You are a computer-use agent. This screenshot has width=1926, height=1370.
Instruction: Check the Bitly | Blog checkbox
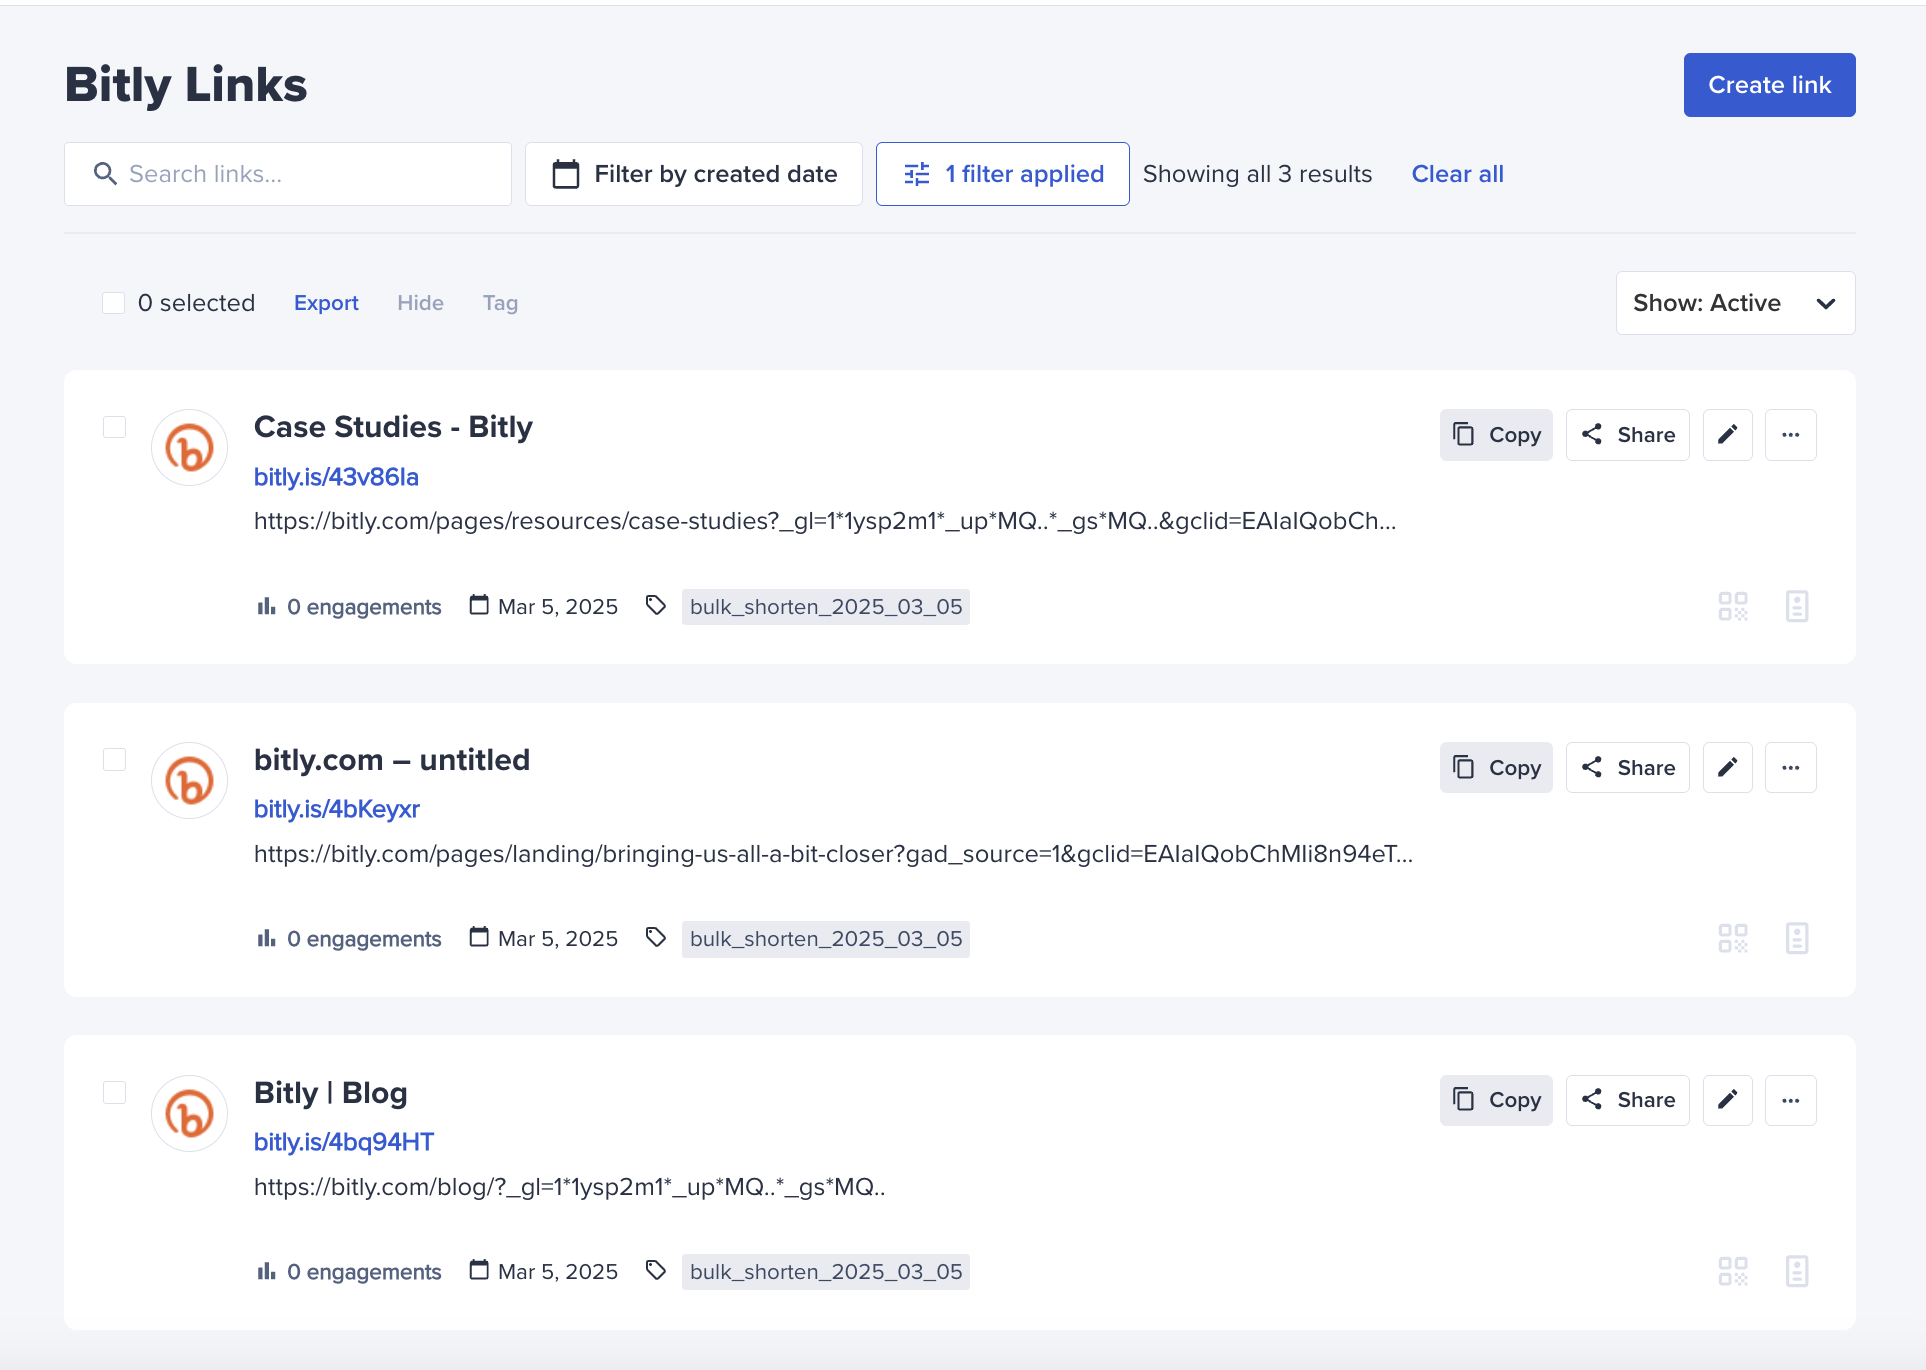(115, 1093)
